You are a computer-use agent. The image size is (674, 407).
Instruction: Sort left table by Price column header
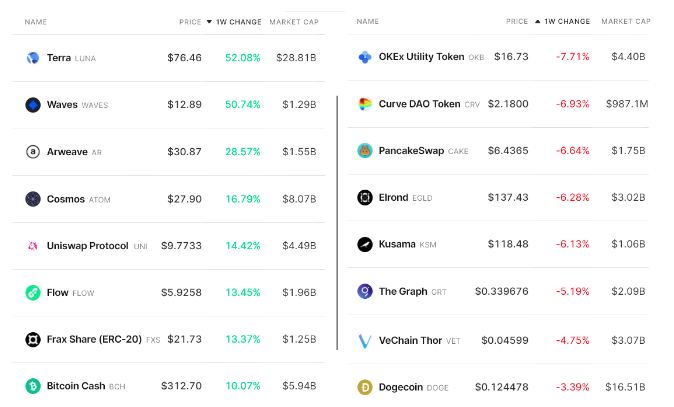click(x=188, y=21)
